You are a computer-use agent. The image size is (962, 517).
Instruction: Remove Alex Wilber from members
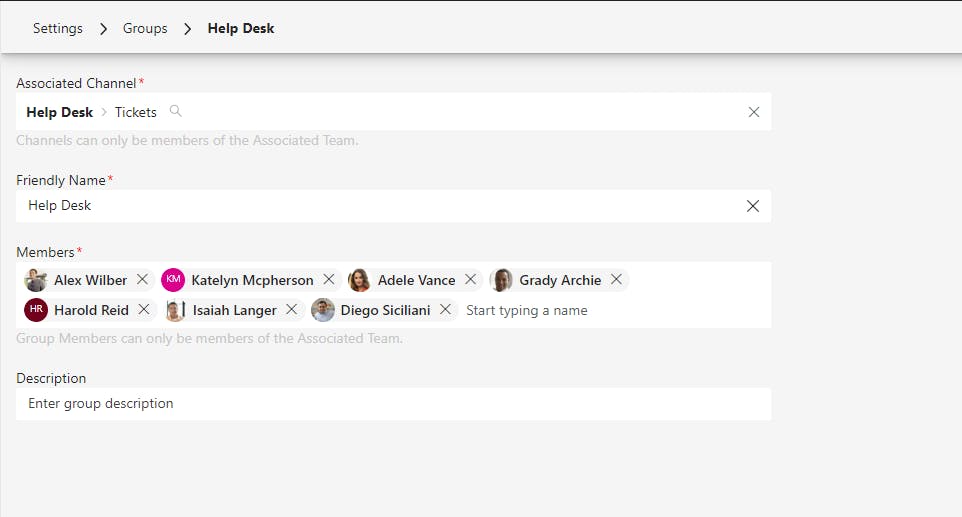click(142, 280)
